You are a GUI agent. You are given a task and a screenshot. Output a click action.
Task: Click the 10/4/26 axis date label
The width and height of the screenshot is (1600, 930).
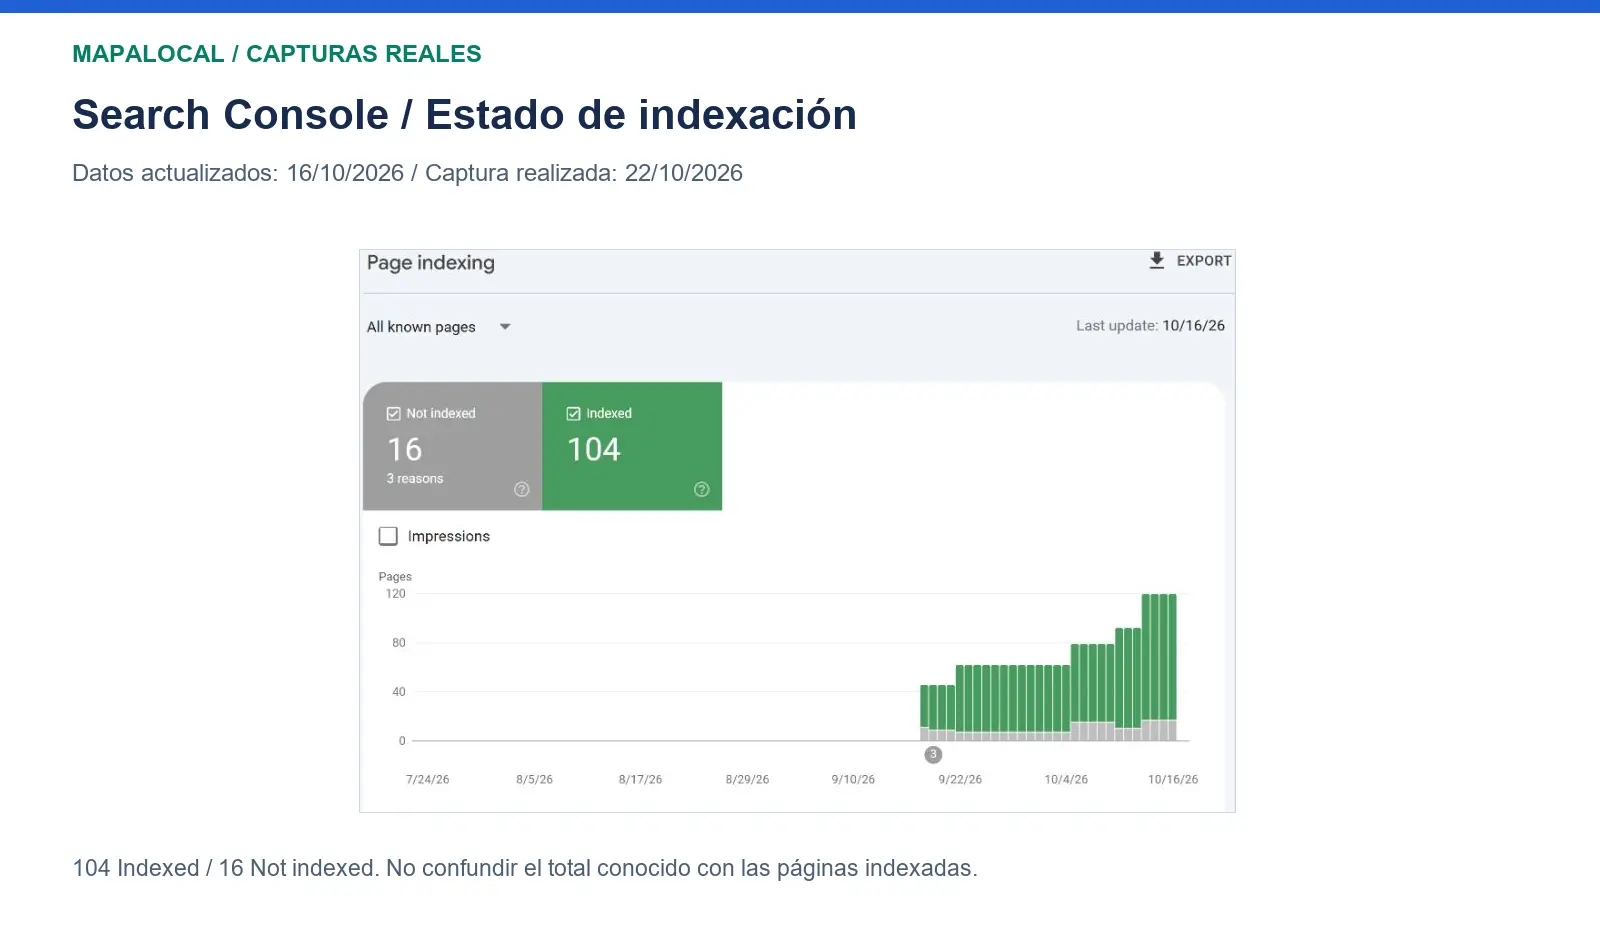coord(1066,779)
